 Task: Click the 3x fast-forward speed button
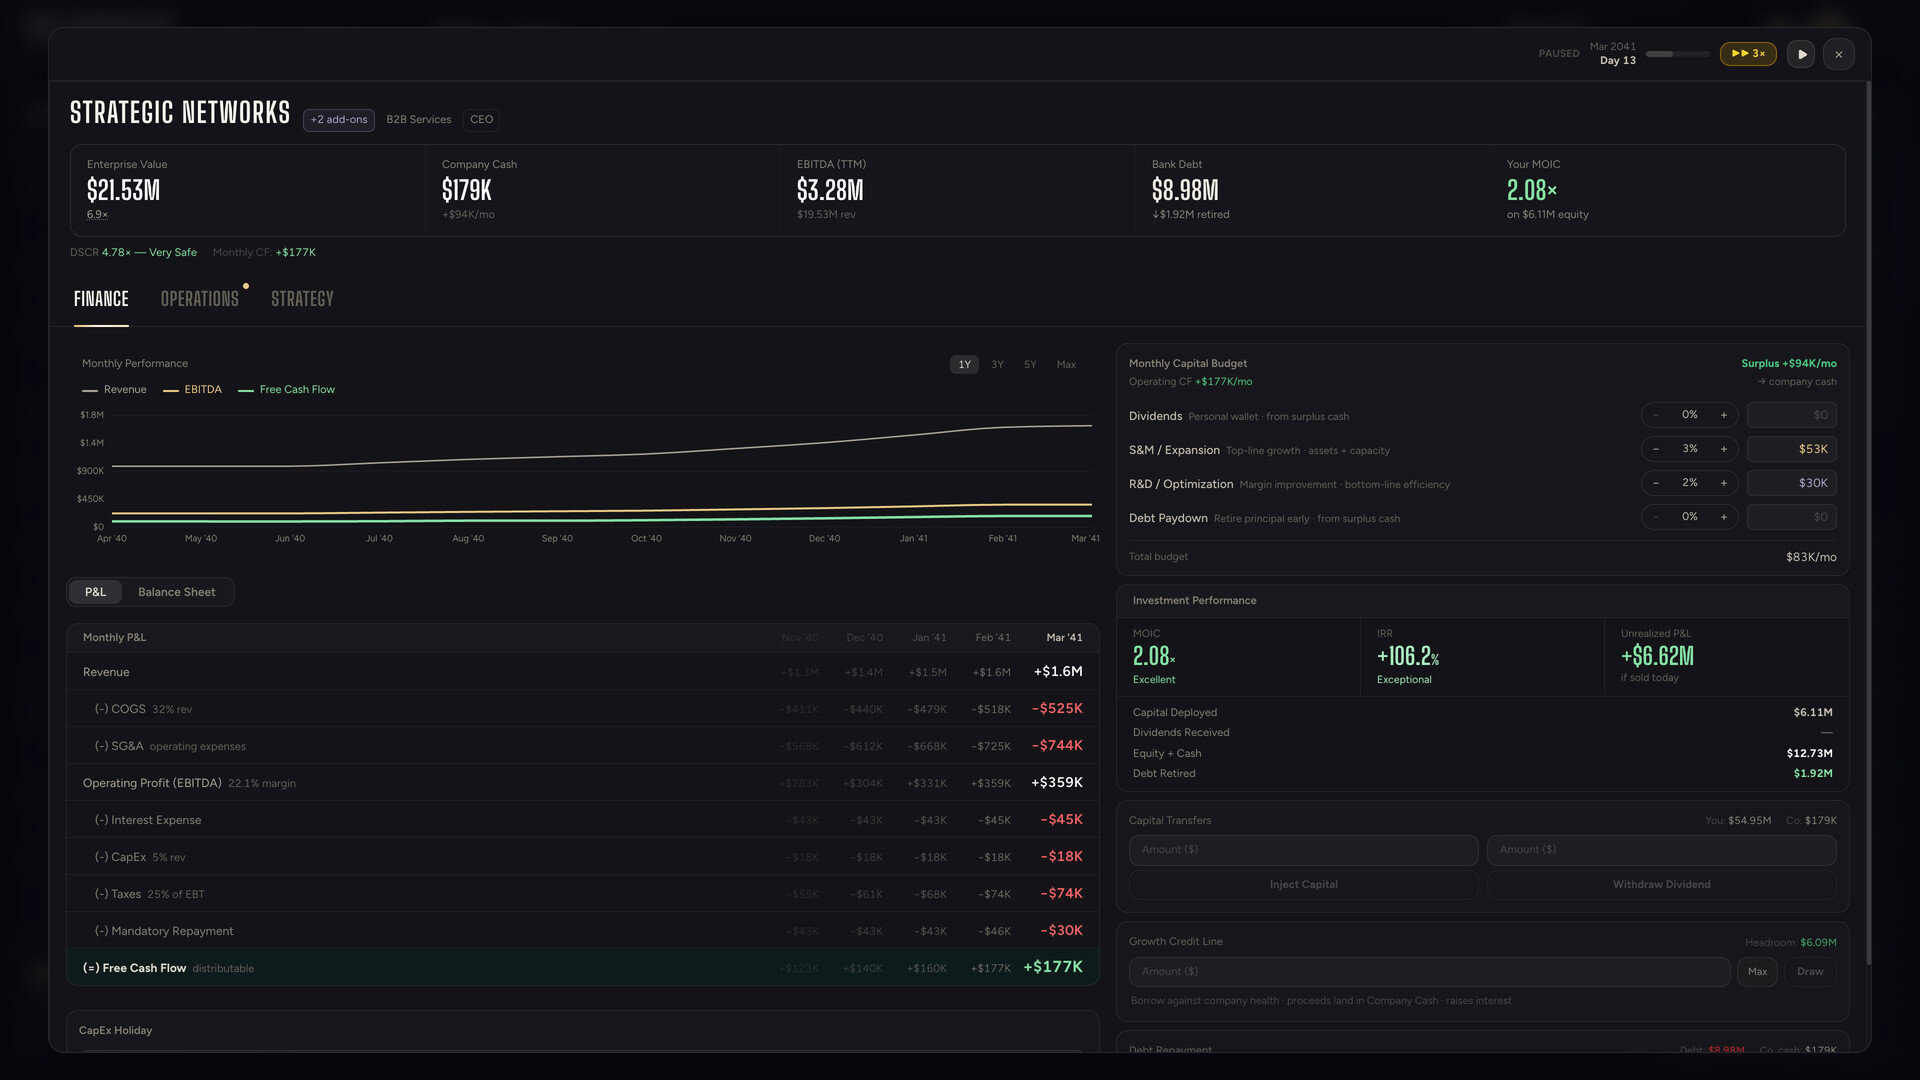tap(1748, 54)
